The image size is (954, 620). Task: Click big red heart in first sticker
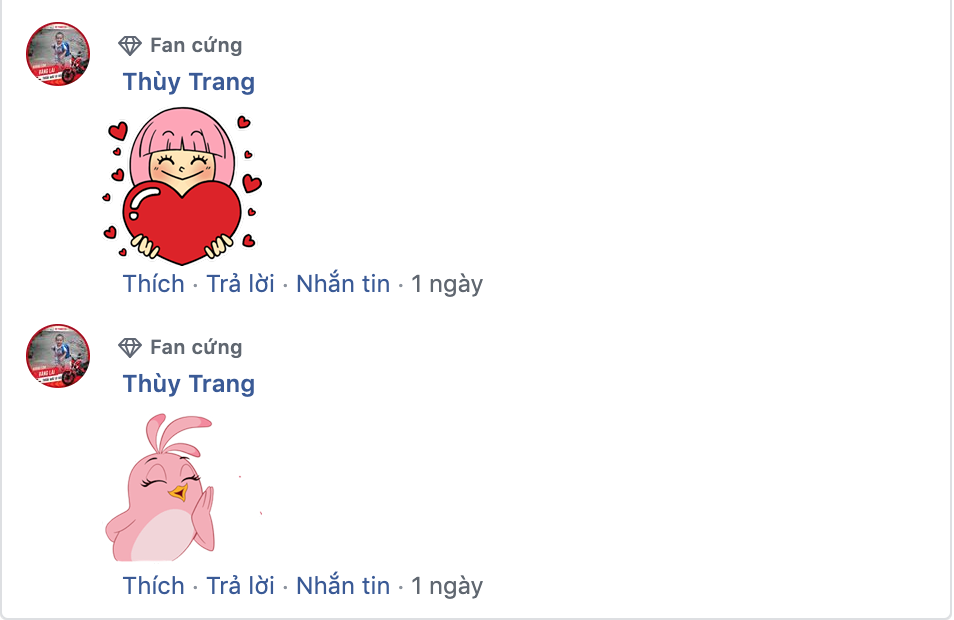coord(182,221)
